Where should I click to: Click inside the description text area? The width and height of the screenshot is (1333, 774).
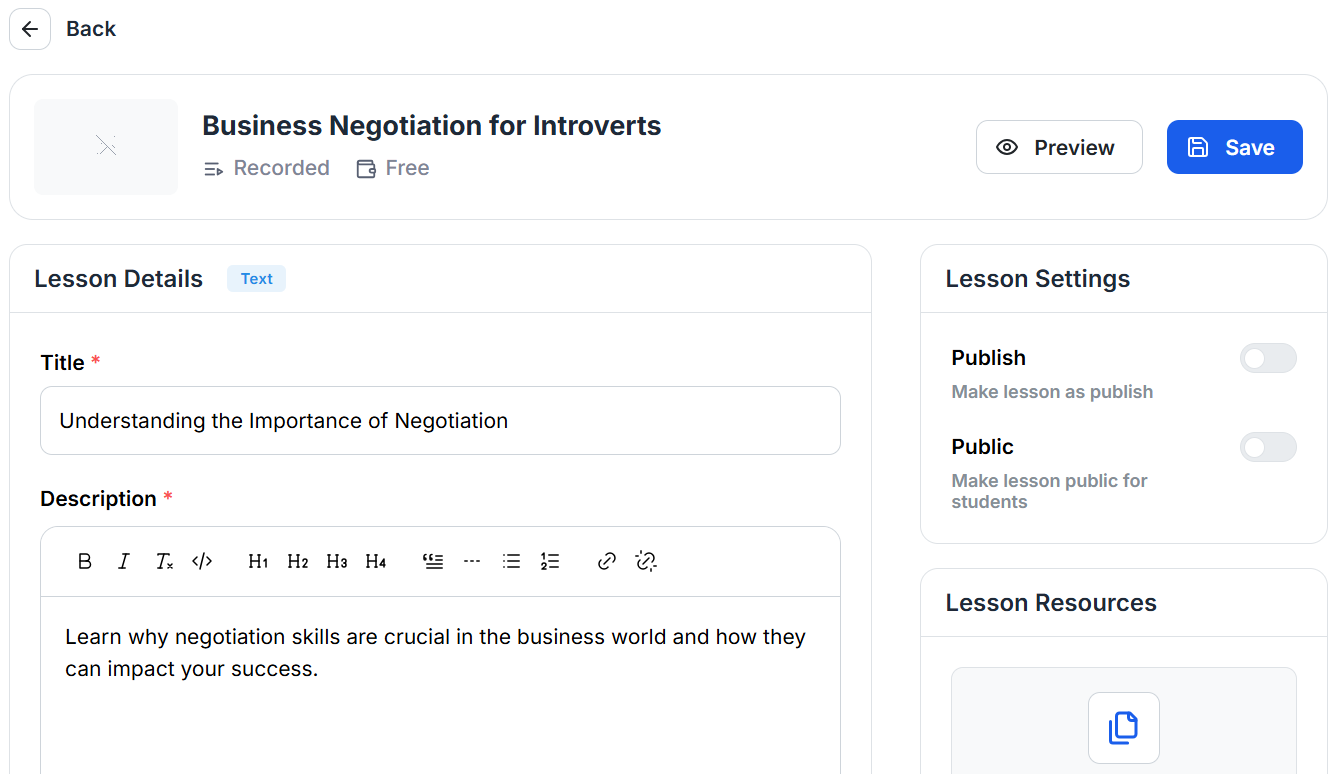click(440, 686)
